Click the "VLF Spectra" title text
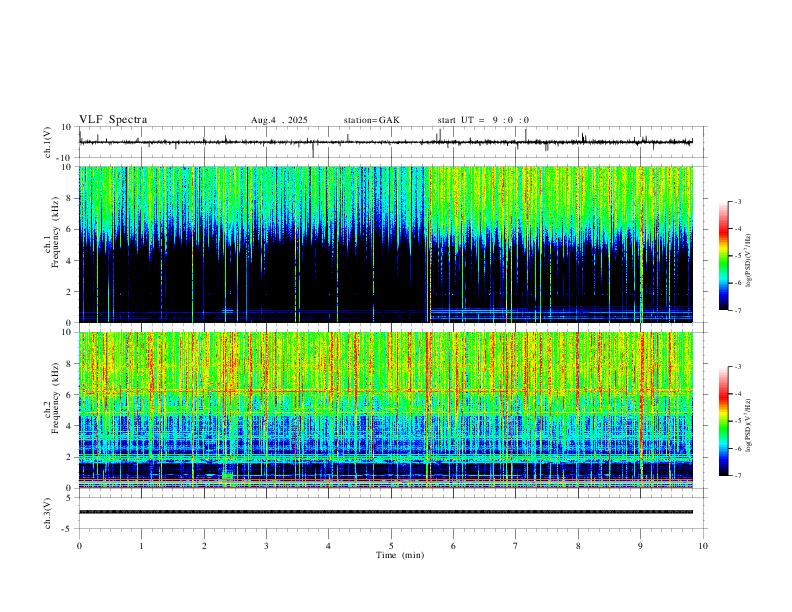792x612 pixels. (x=113, y=120)
